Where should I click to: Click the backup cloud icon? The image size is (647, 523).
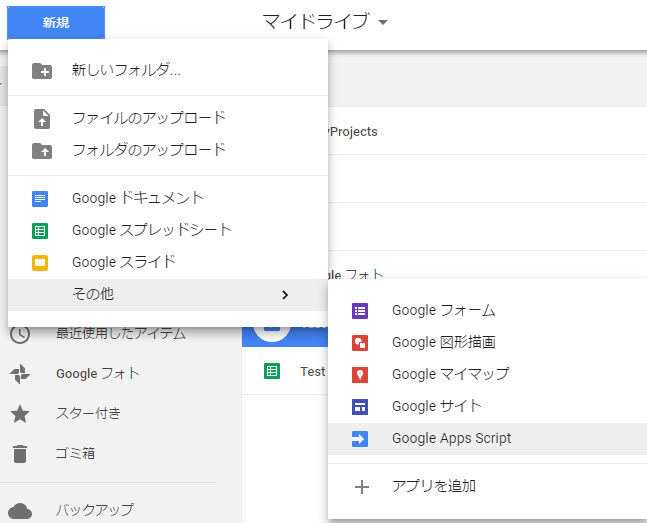tap(20, 511)
